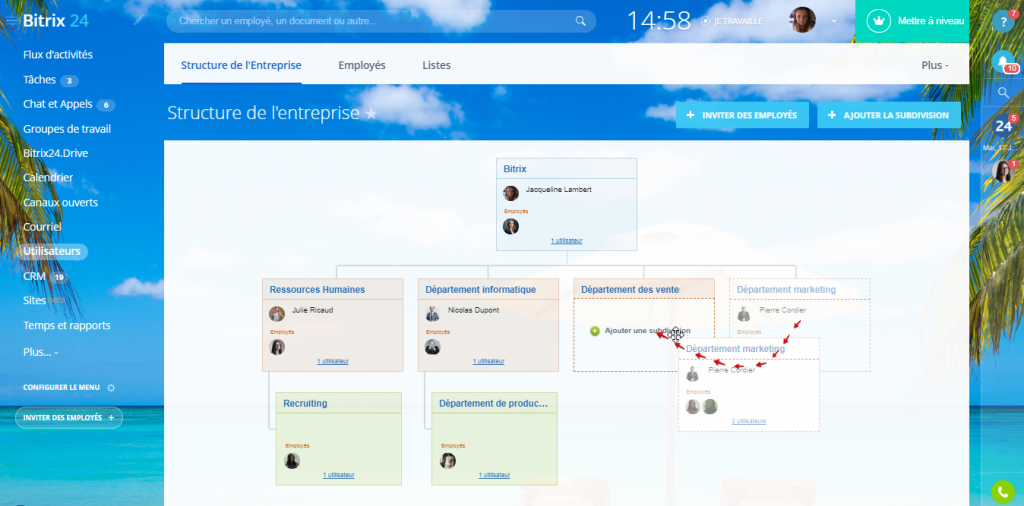Click the green phone call button
The image size is (1024, 506).
point(1002,492)
